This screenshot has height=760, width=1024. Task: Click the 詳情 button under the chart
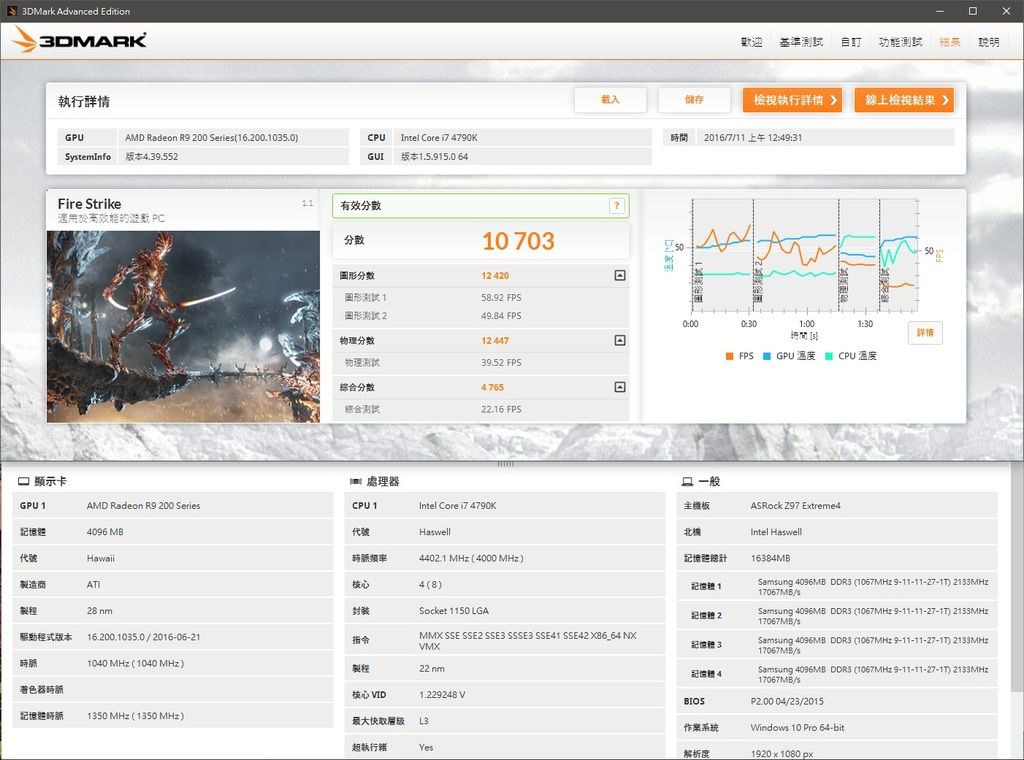click(925, 333)
